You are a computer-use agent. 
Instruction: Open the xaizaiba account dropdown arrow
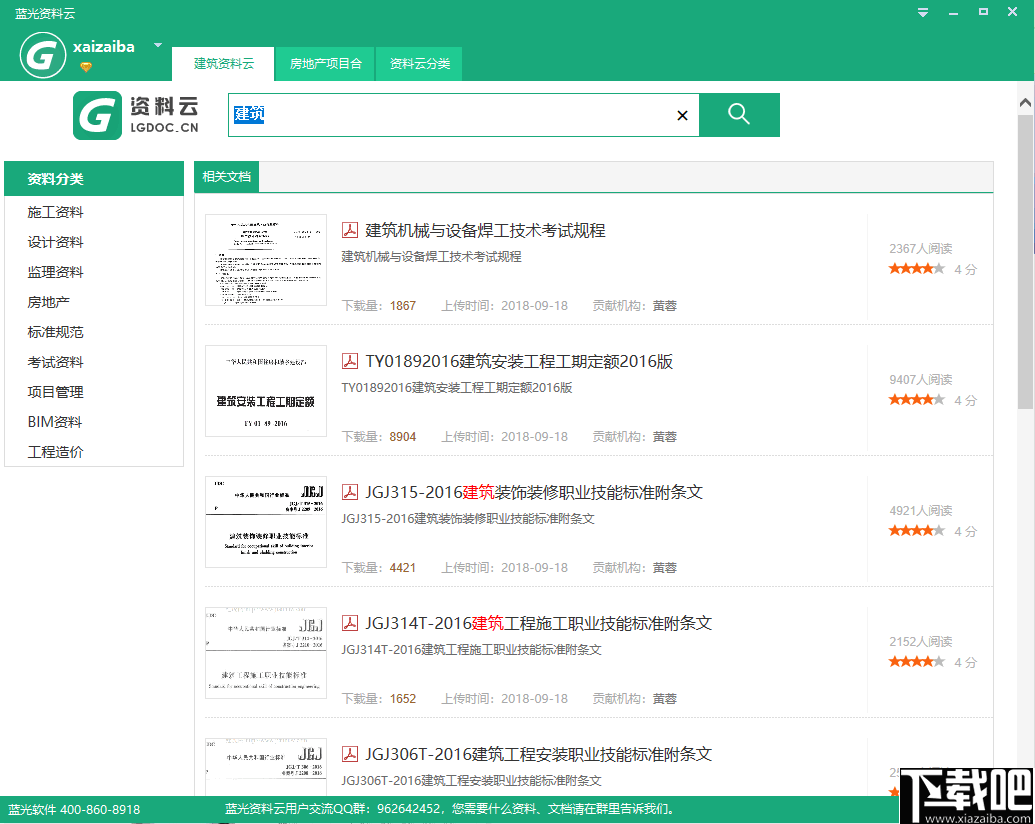(156, 45)
